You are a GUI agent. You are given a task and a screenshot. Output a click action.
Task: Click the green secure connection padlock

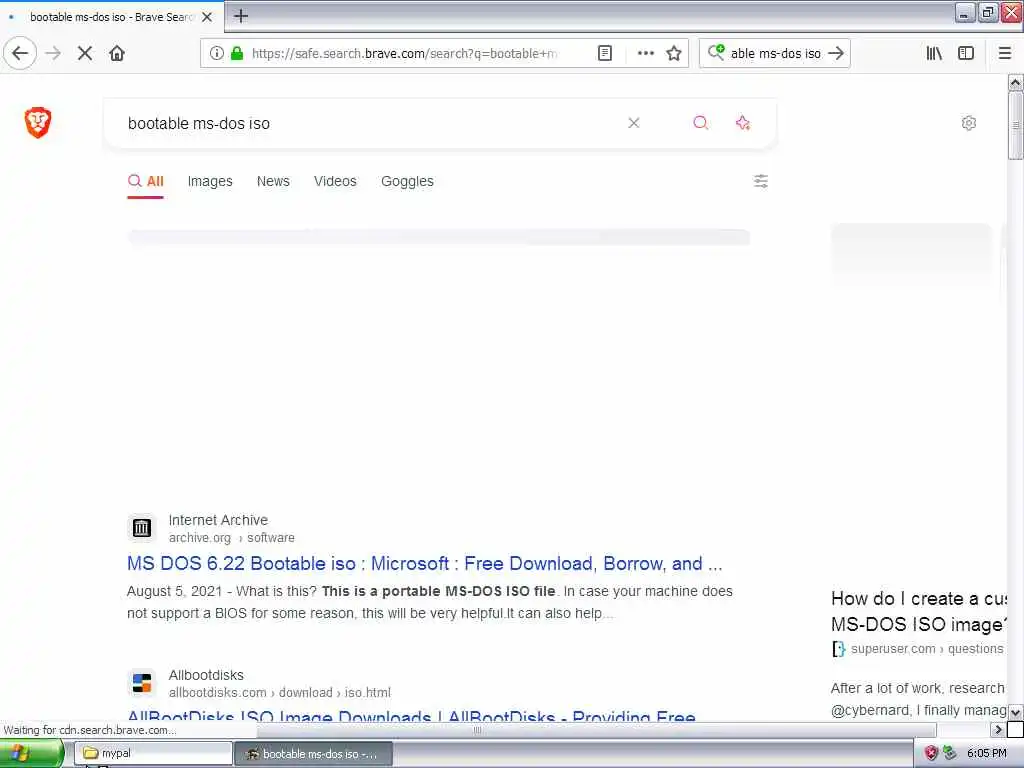(x=237, y=54)
